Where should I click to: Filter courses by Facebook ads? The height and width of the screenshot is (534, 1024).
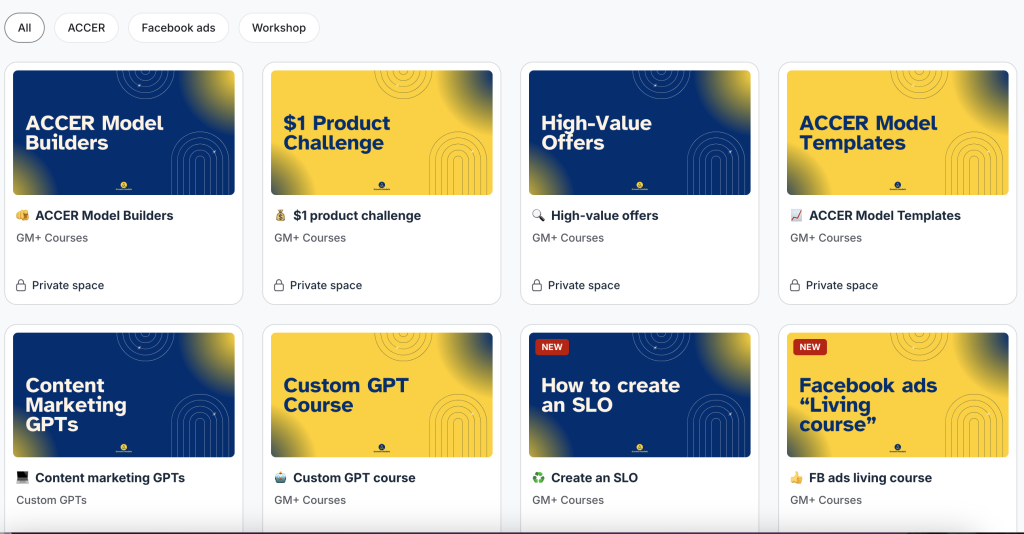pos(178,28)
